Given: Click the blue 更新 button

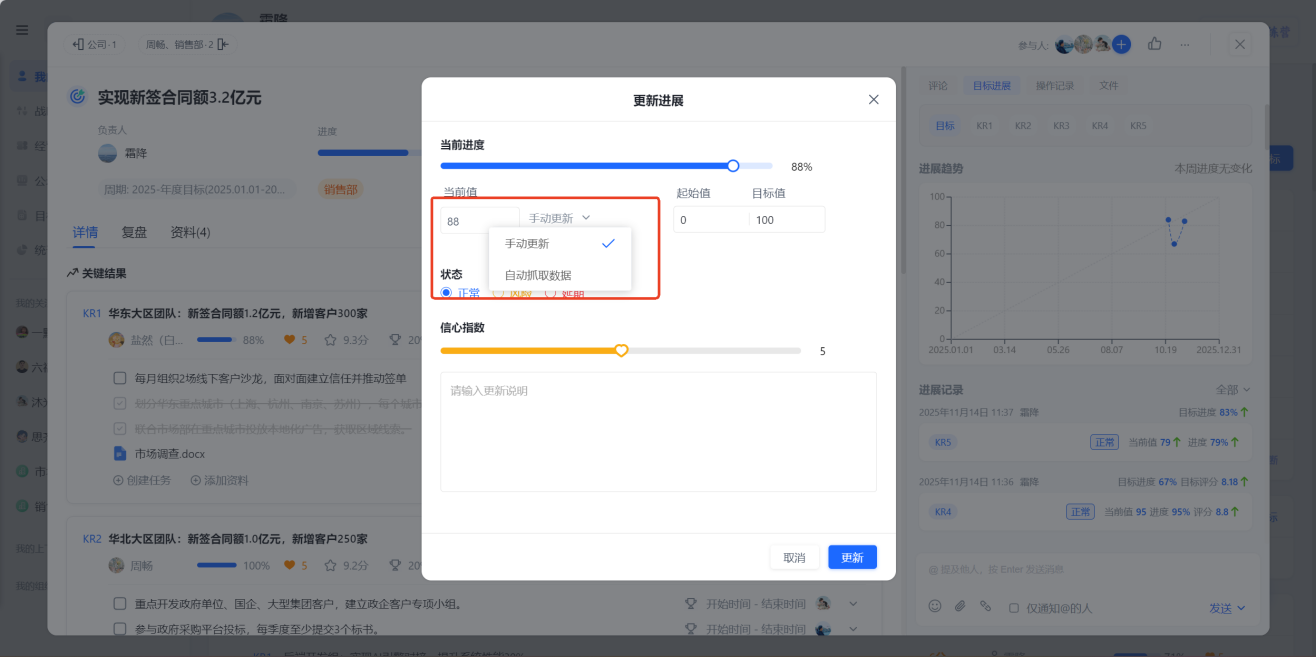Looking at the screenshot, I should (852, 557).
